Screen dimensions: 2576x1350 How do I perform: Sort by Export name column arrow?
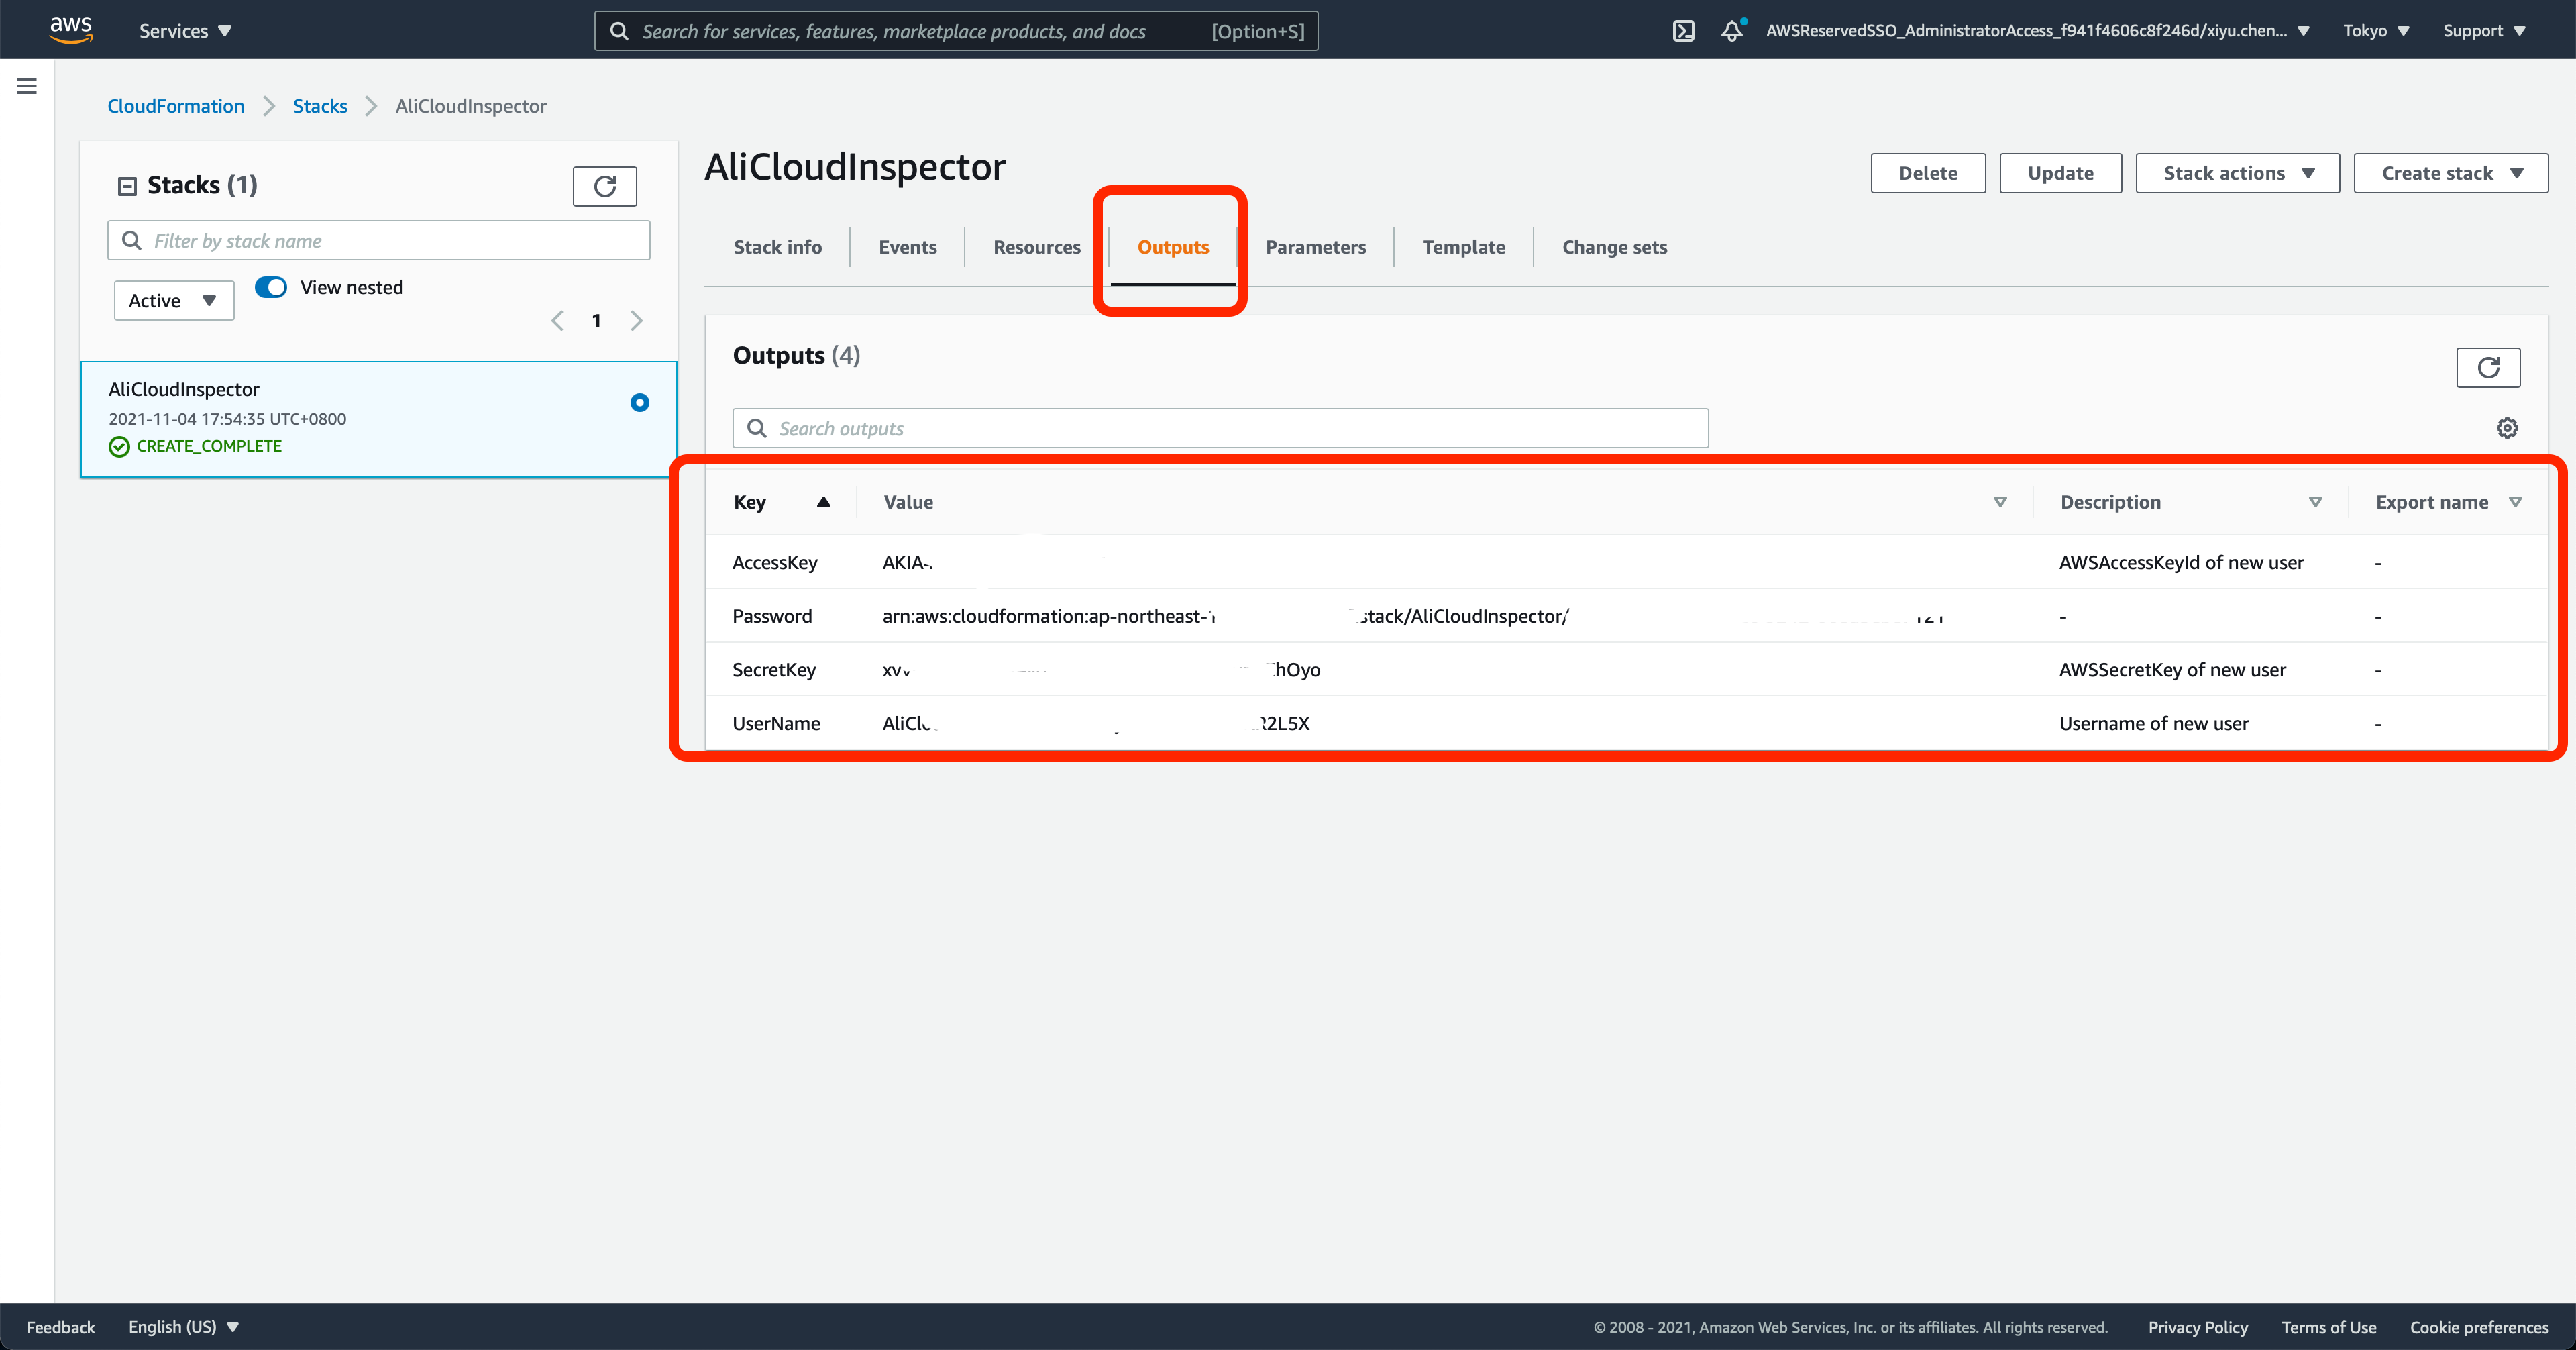click(x=2515, y=502)
